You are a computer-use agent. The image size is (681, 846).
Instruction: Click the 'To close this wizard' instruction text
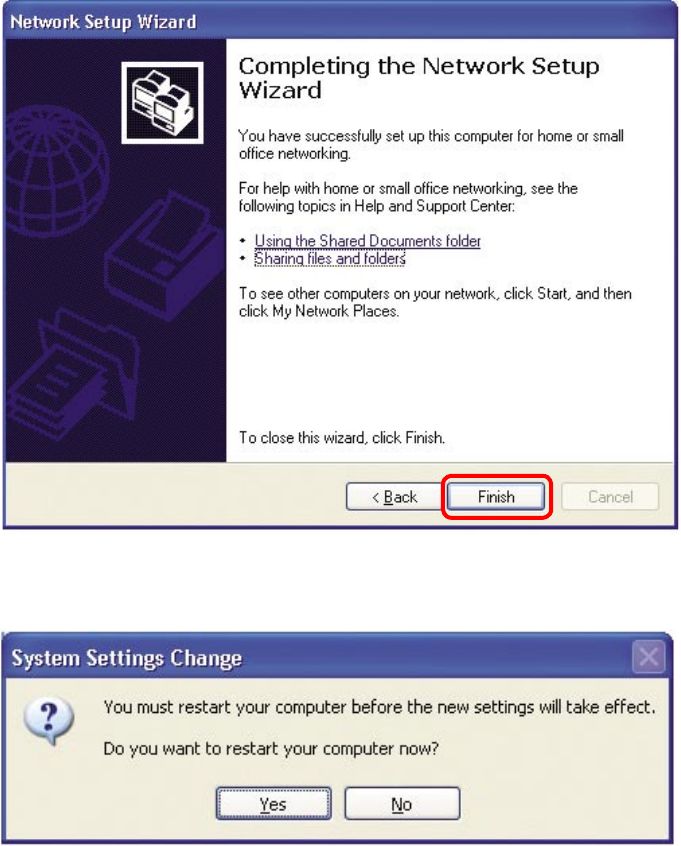[x=342, y=438]
